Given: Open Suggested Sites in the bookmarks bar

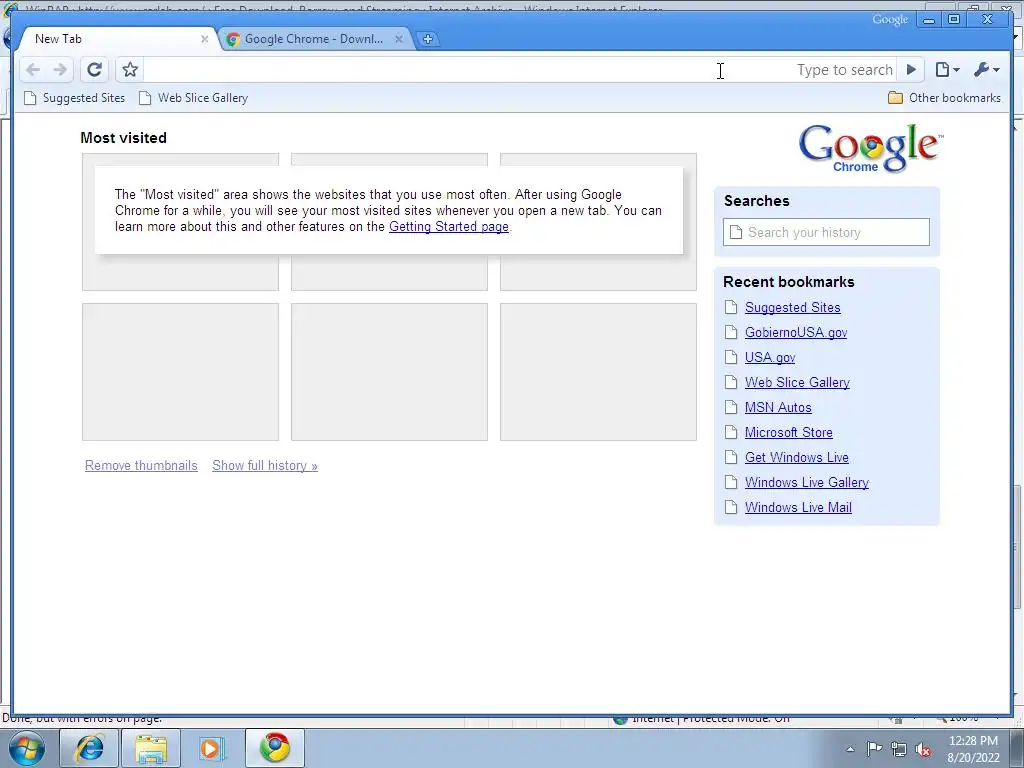Looking at the screenshot, I should click(x=74, y=98).
